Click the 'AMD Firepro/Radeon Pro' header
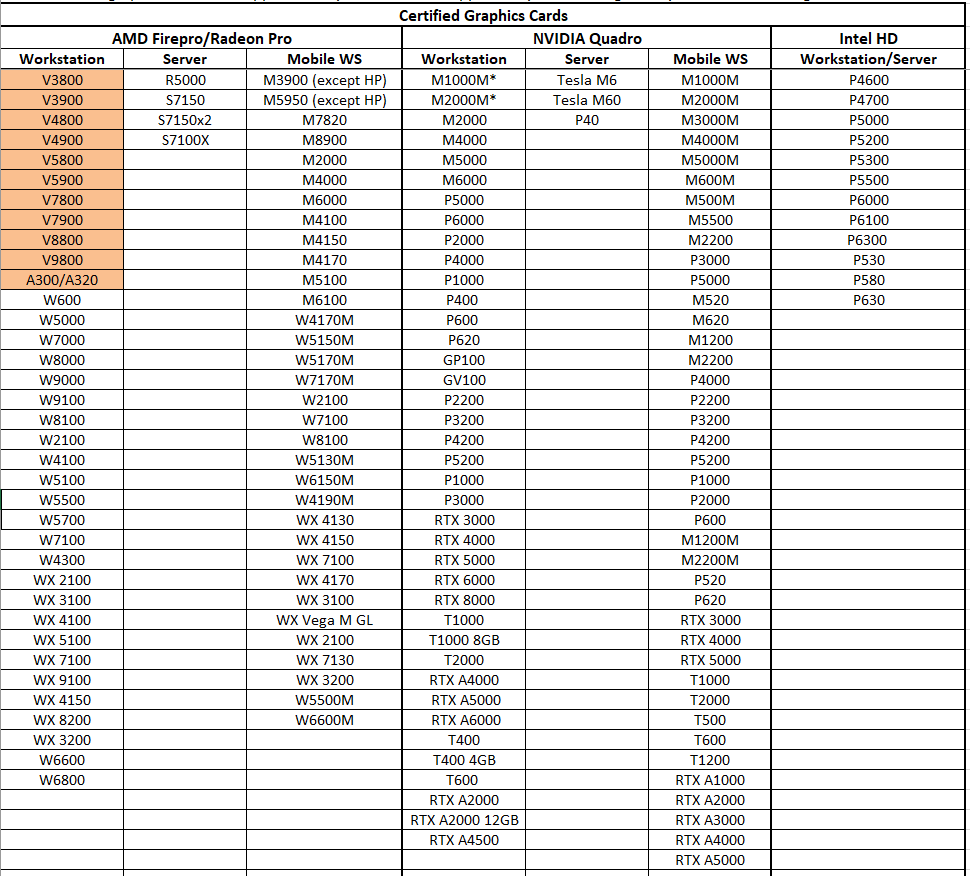The width and height of the screenshot is (970, 876). (x=202, y=38)
